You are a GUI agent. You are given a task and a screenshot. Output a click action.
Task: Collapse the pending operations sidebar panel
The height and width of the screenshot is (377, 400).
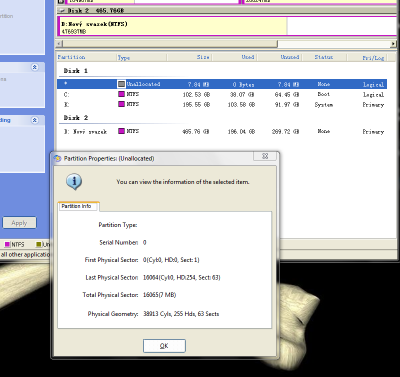click(35, 120)
